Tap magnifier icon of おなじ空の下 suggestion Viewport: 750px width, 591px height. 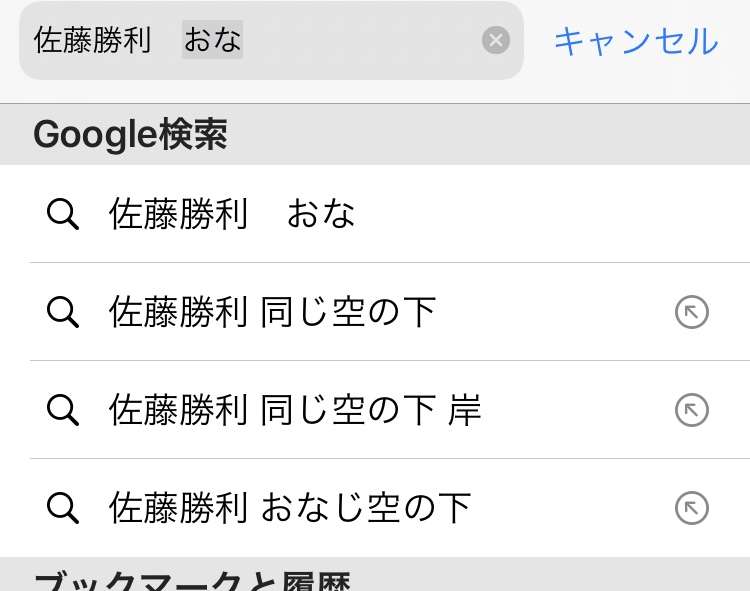click(x=63, y=508)
